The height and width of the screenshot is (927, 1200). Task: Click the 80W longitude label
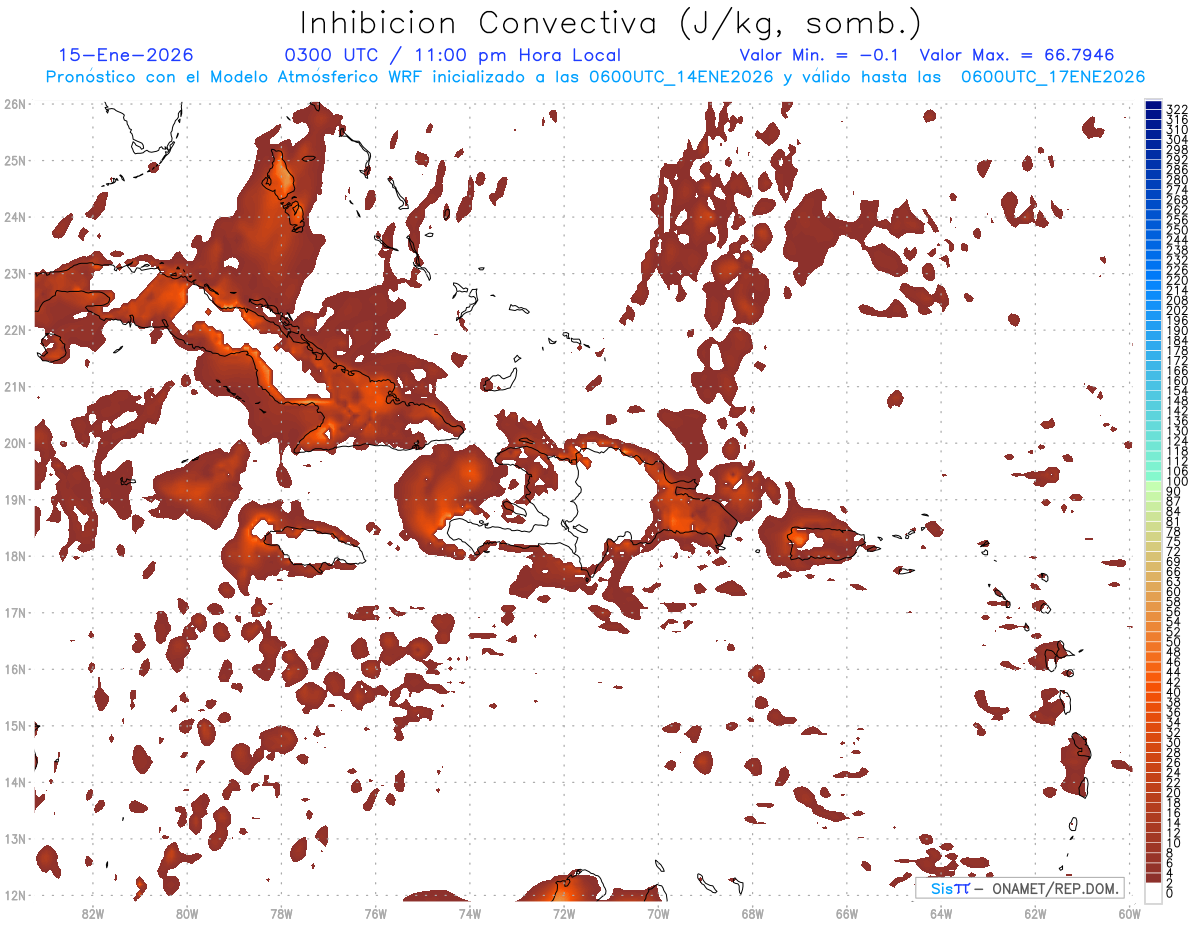click(x=186, y=913)
